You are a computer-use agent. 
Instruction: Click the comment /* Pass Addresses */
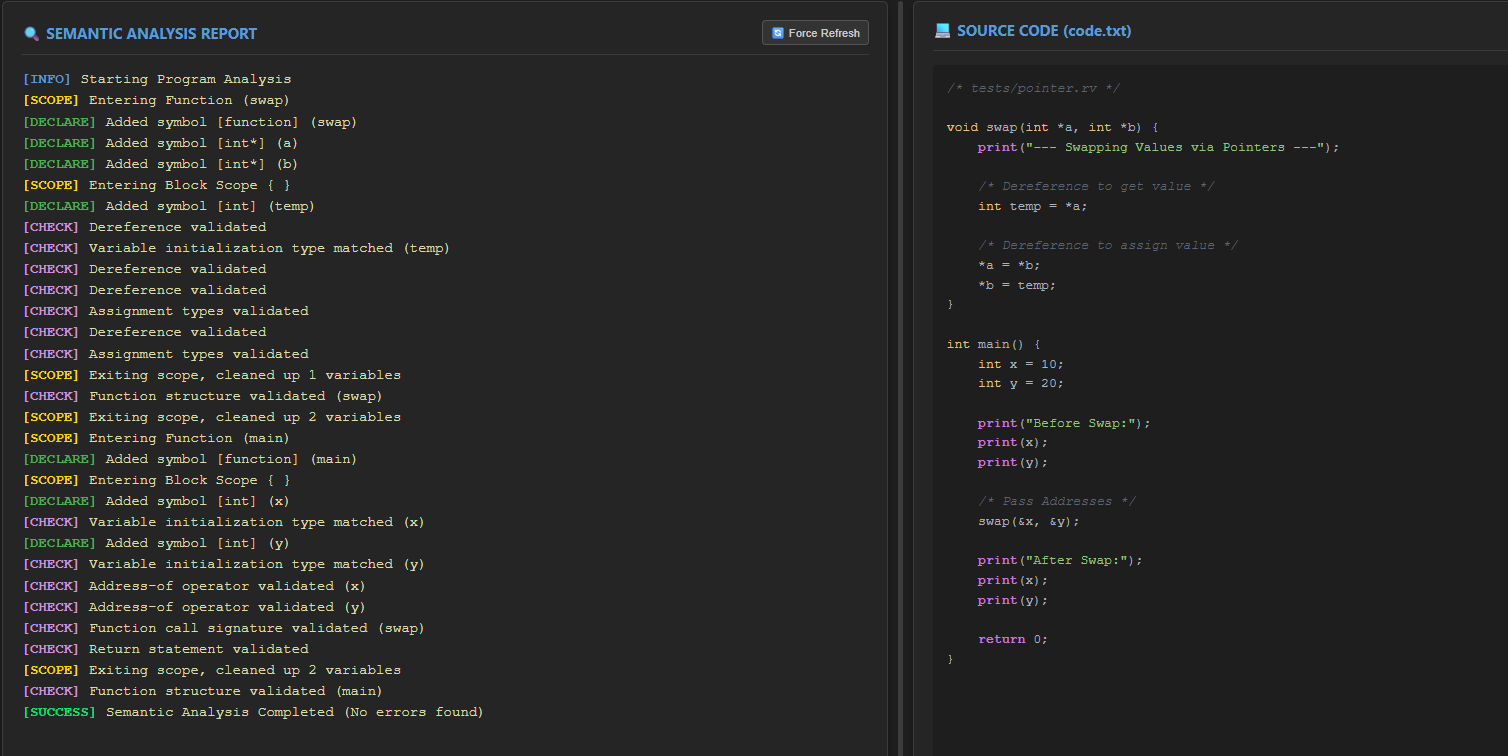pos(1057,501)
